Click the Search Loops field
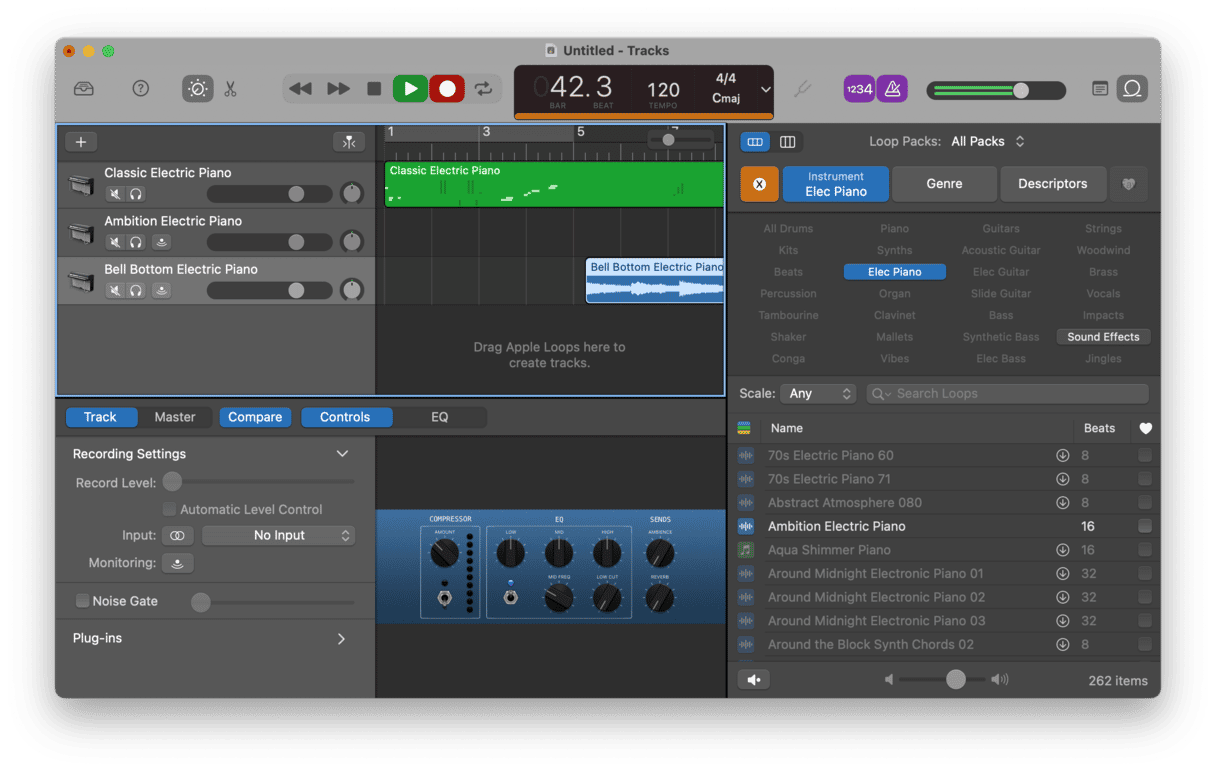Image resolution: width=1216 pixels, height=771 pixels. [x=1008, y=394]
